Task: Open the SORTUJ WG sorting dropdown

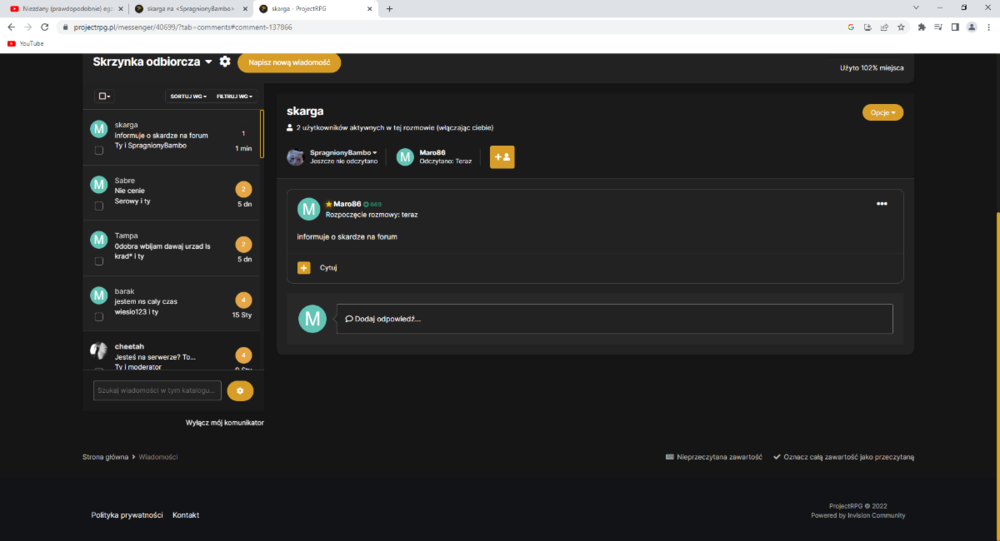Action: 188,96
